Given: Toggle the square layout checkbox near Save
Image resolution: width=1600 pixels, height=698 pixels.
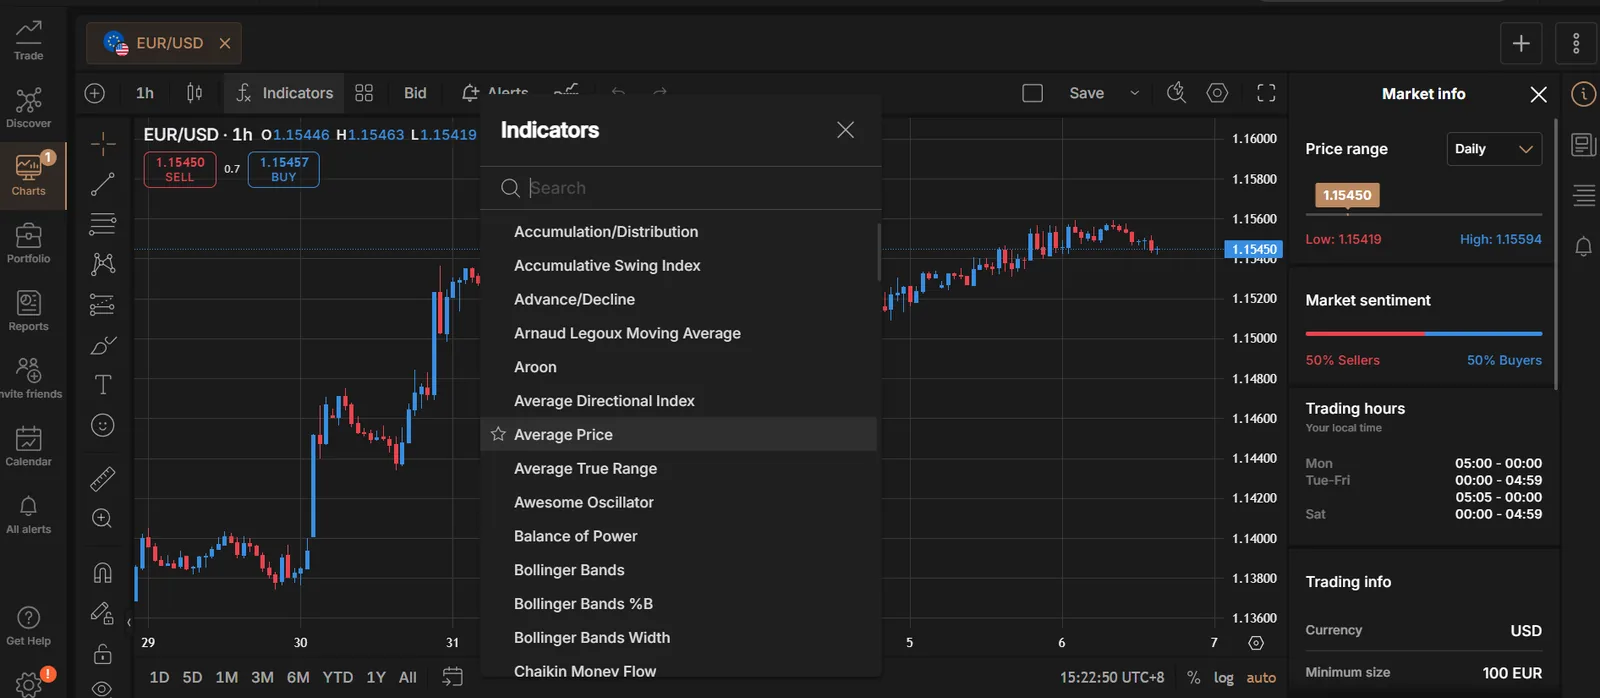Looking at the screenshot, I should coord(1033,93).
